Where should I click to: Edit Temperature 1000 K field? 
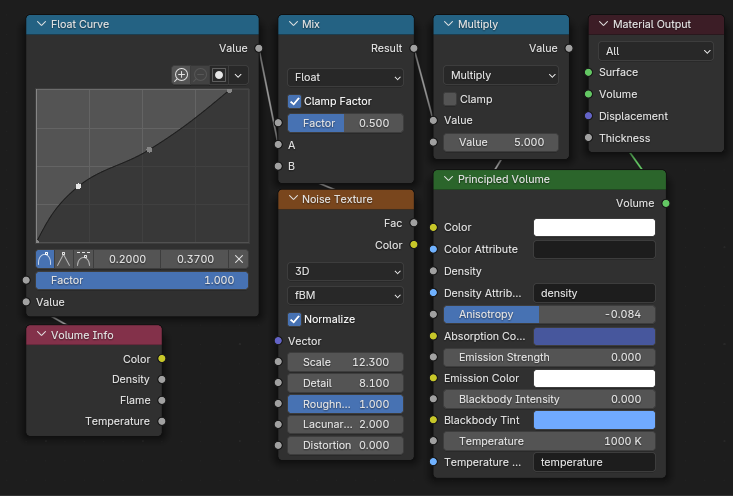(549, 441)
